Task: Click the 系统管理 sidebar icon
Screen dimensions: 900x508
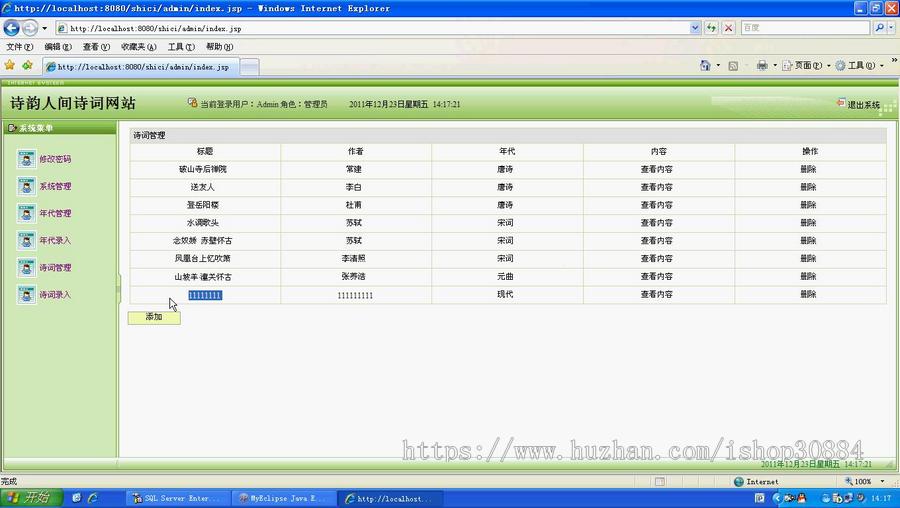Action: (26, 186)
